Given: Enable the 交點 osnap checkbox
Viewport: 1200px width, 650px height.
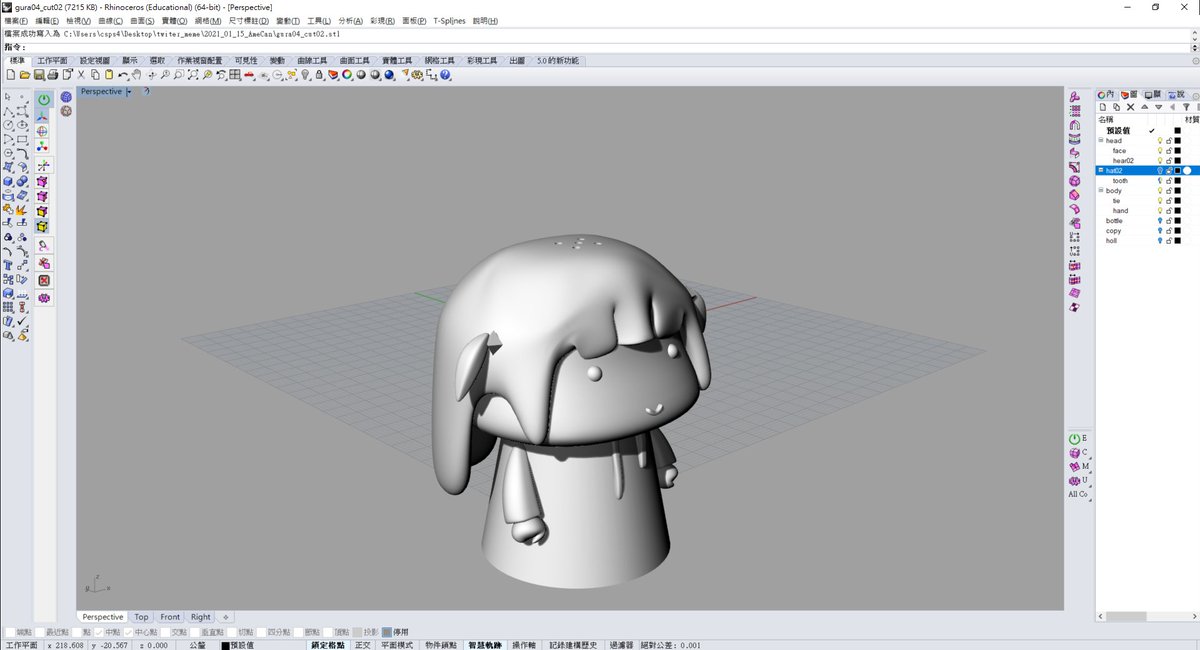Looking at the screenshot, I should (x=166, y=632).
